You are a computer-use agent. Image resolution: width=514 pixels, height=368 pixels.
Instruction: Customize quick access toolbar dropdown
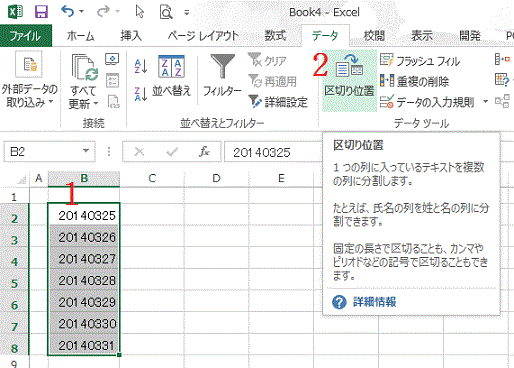187,13
